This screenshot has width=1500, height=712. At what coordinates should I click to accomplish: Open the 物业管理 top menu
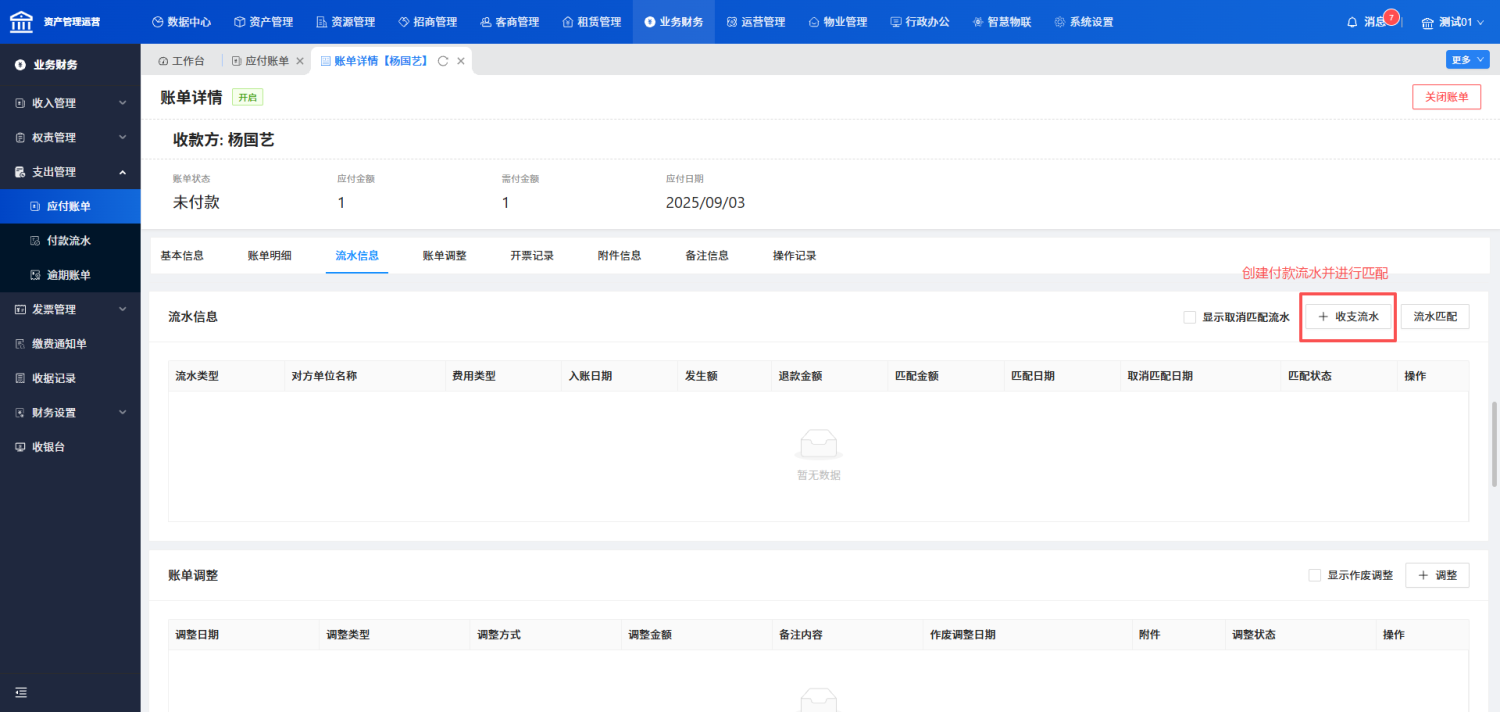pyautogui.click(x=838, y=22)
